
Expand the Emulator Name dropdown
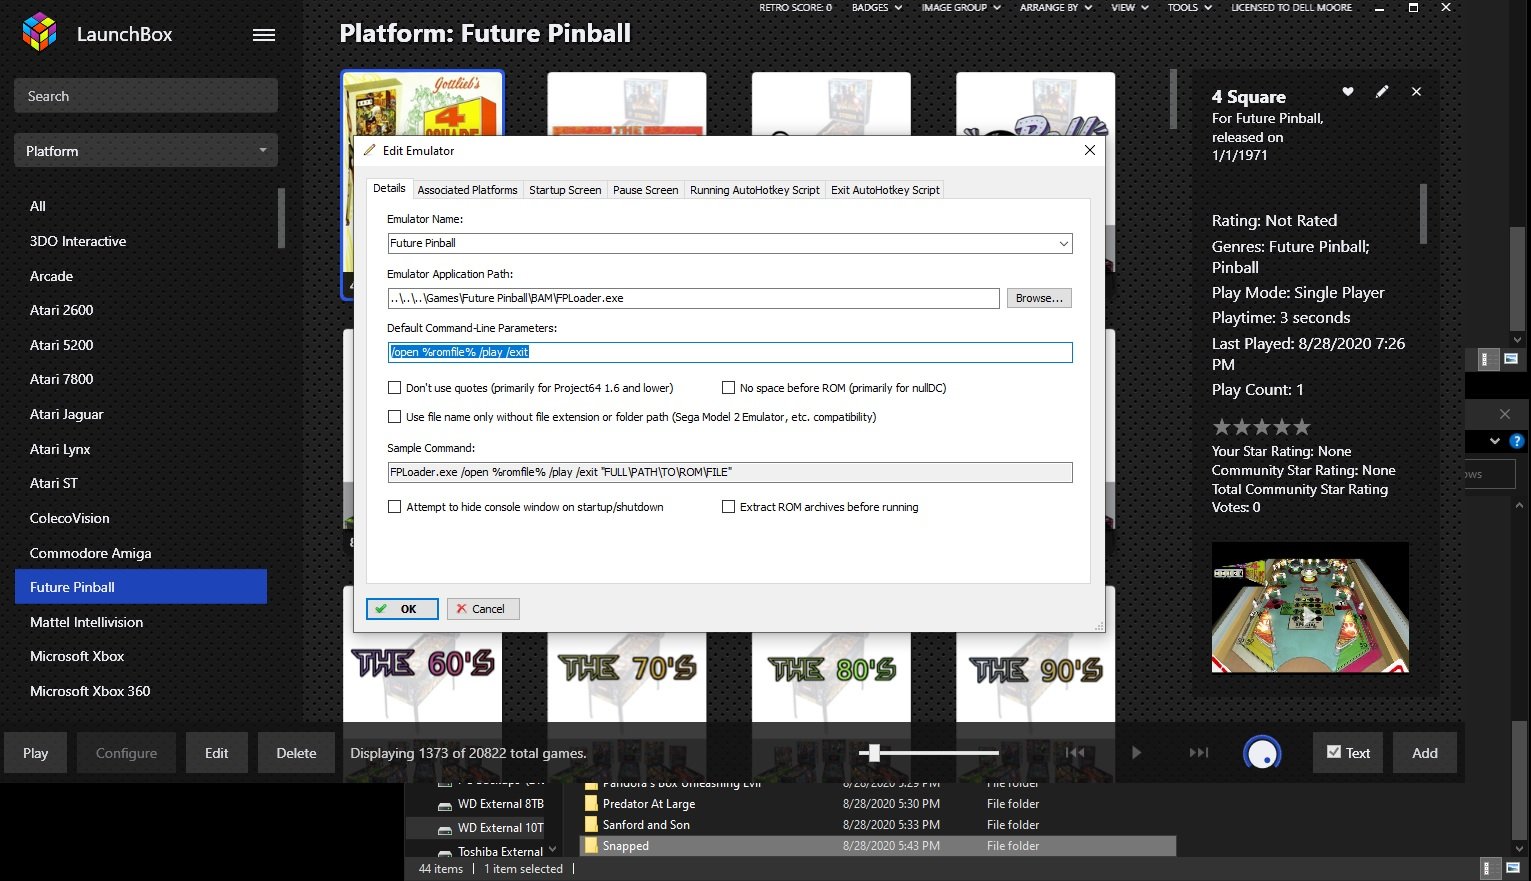tap(1063, 243)
